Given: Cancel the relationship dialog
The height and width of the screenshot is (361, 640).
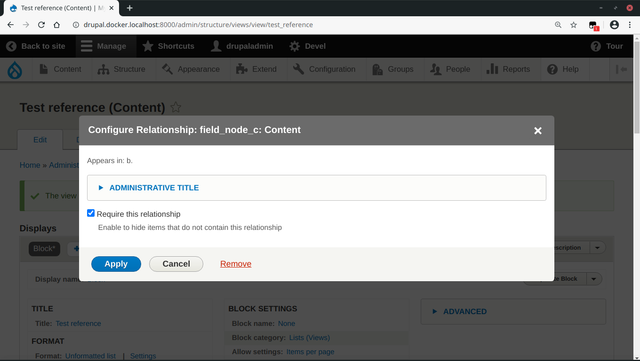Looking at the screenshot, I should tap(176, 264).
